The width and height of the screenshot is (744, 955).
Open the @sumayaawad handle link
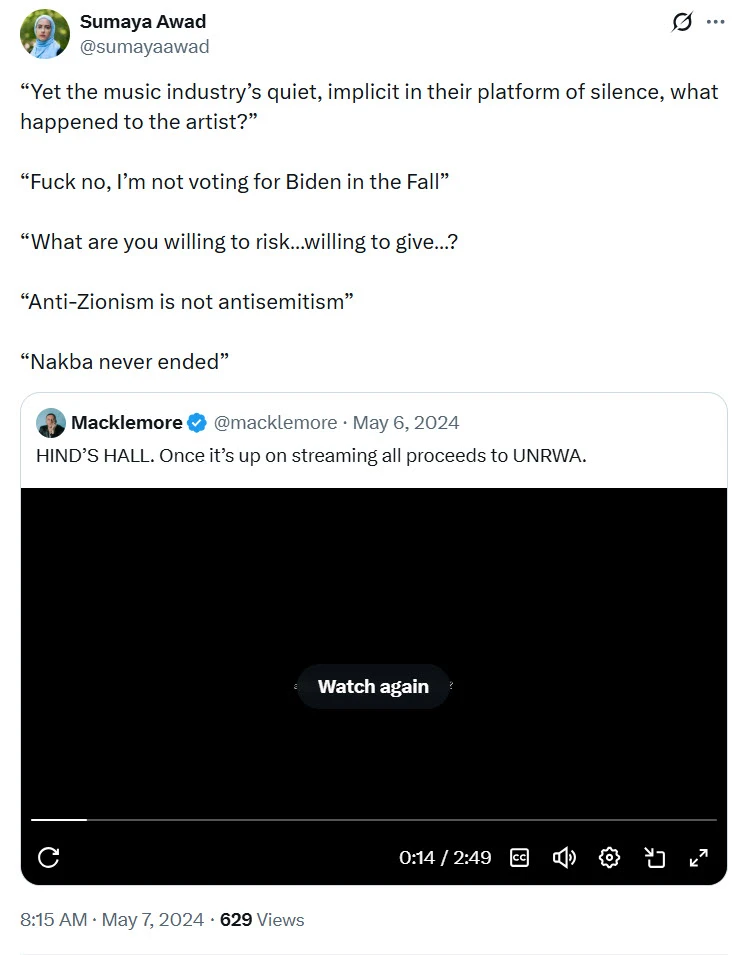coord(144,47)
